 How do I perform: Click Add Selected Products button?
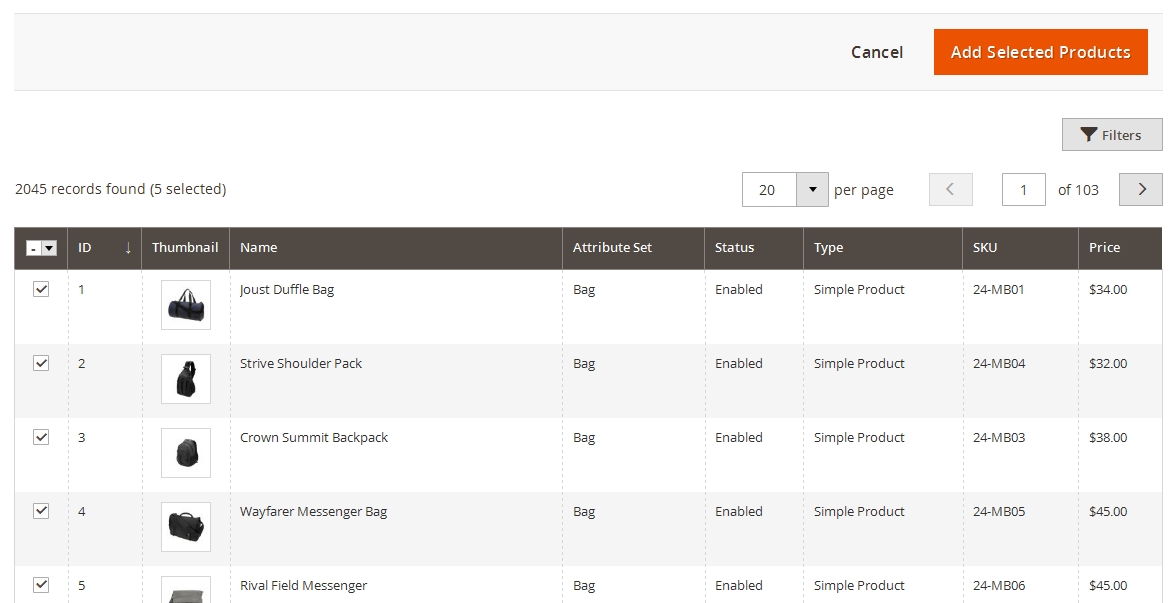coord(1040,52)
